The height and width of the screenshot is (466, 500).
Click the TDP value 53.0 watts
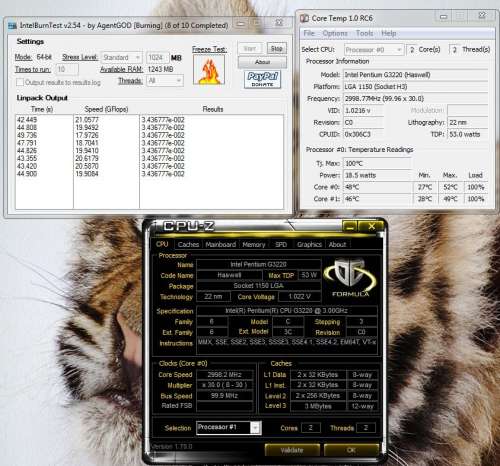(x=468, y=134)
